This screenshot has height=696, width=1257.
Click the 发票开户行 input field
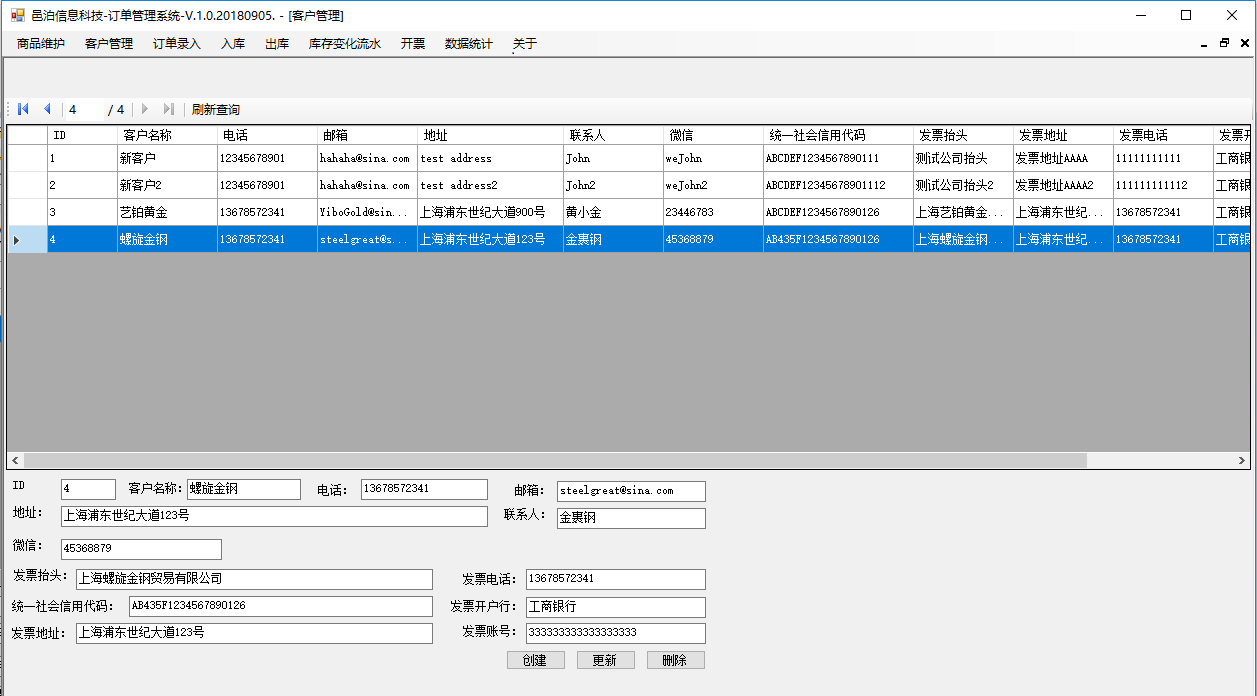pos(615,607)
